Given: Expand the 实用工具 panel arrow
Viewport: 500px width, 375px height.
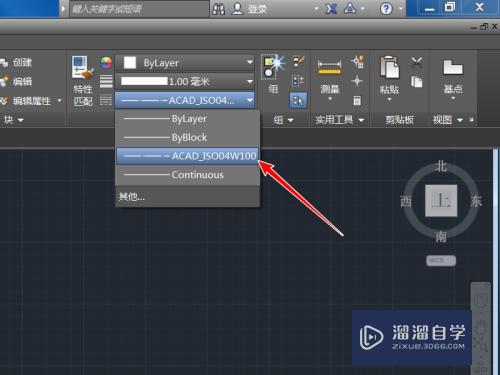Looking at the screenshot, I should (x=362, y=120).
